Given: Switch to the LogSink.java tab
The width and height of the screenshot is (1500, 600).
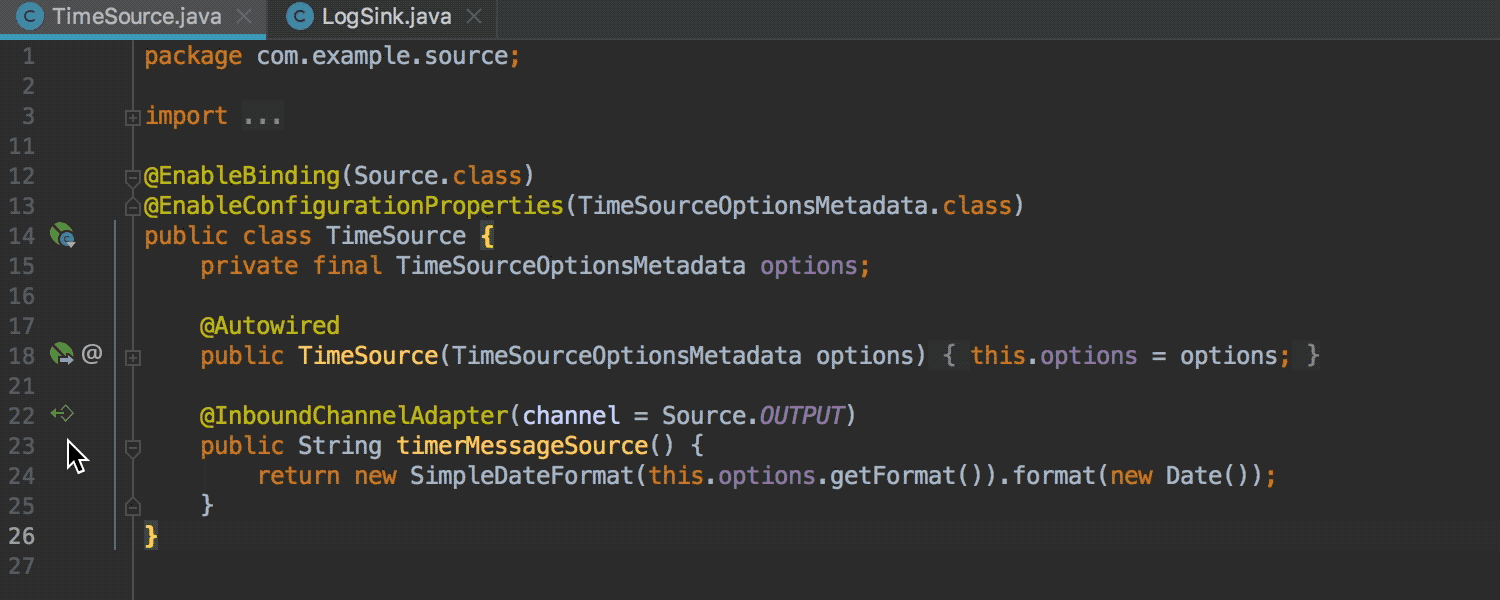Looking at the screenshot, I should [384, 17].
